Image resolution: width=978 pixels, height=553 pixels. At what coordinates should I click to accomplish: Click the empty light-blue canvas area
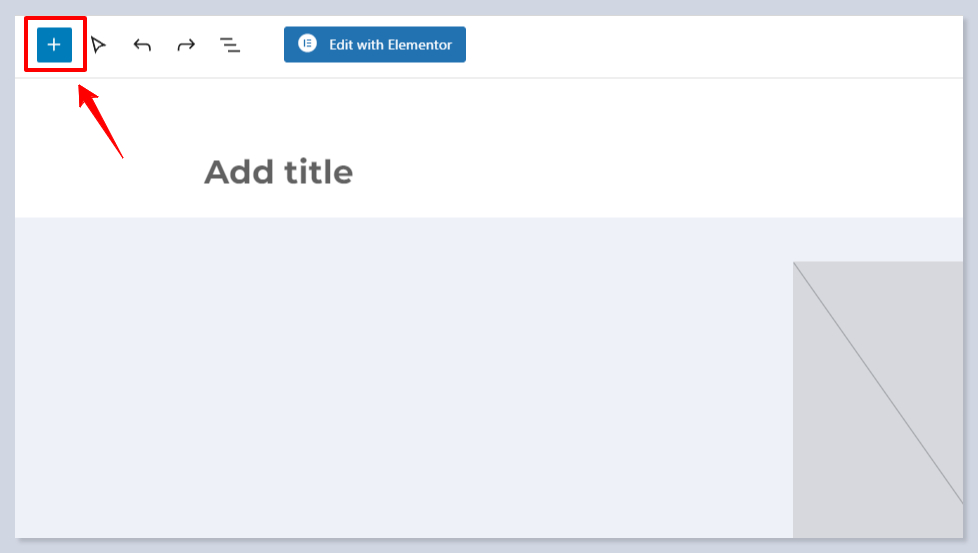tap(400, 380)
